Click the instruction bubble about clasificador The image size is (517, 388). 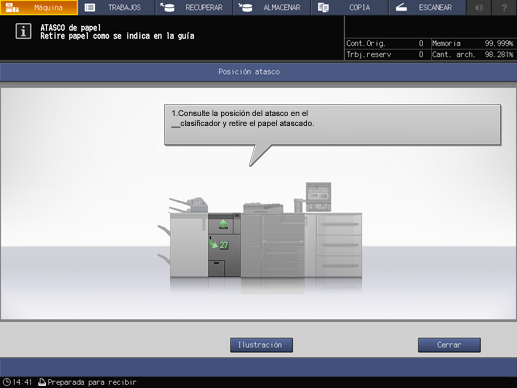[332, 125]
